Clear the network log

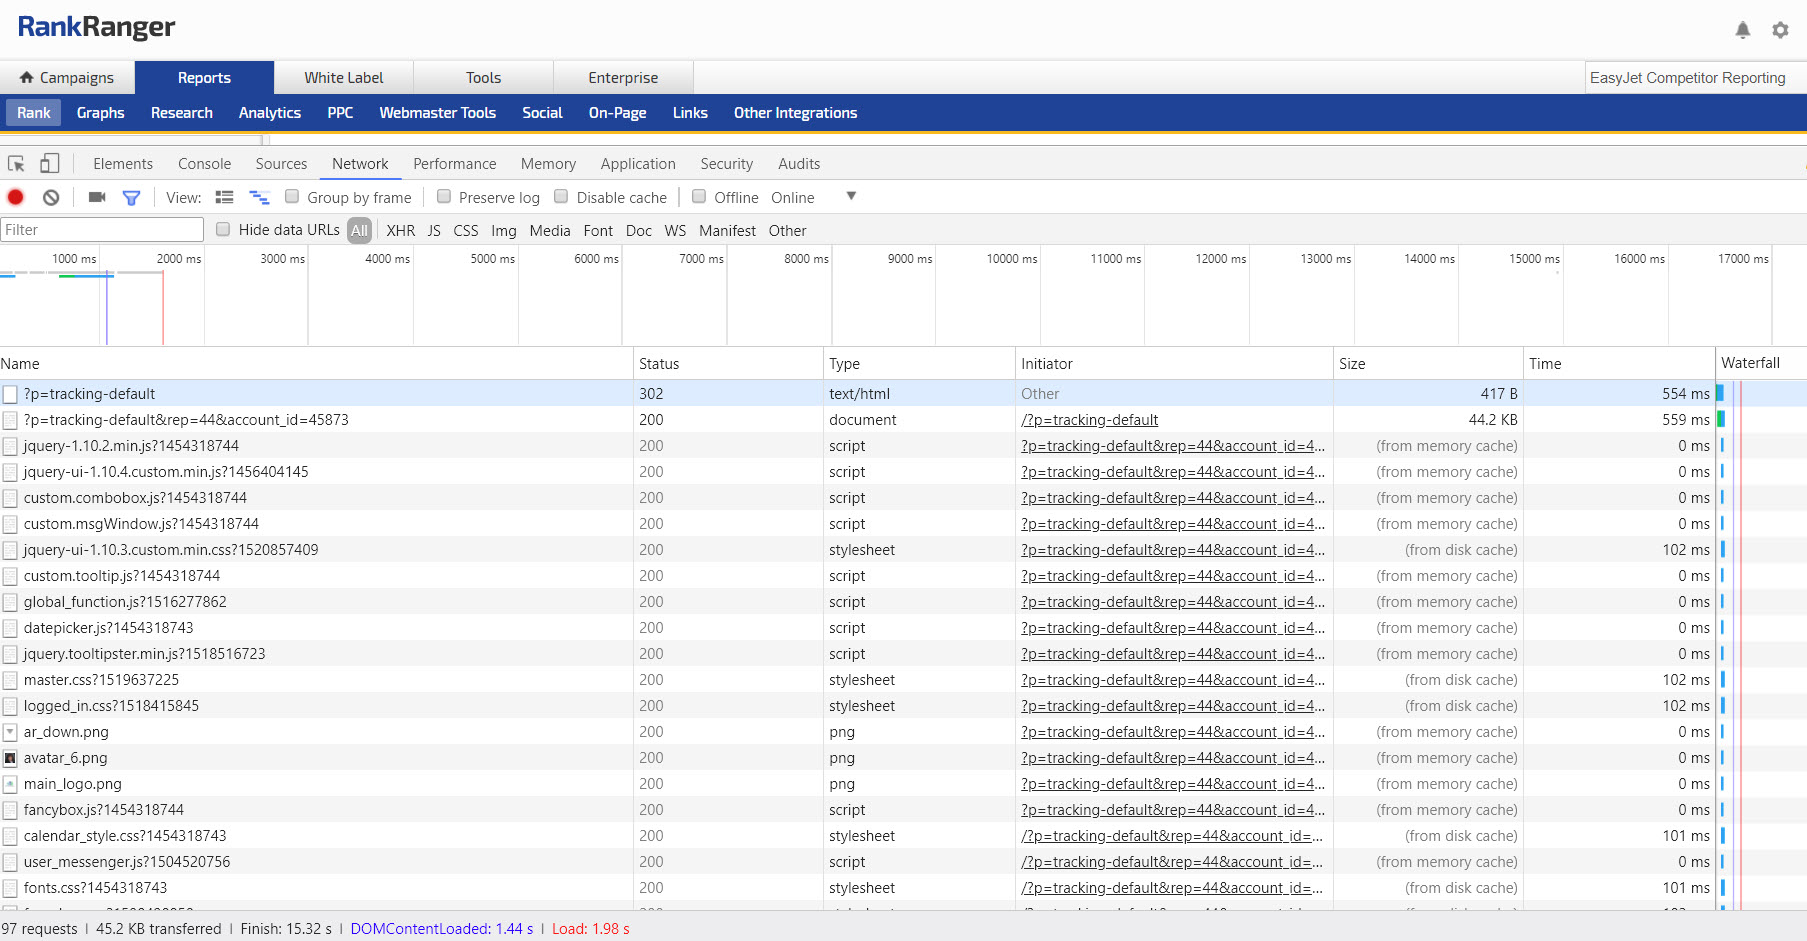point(51,197)
